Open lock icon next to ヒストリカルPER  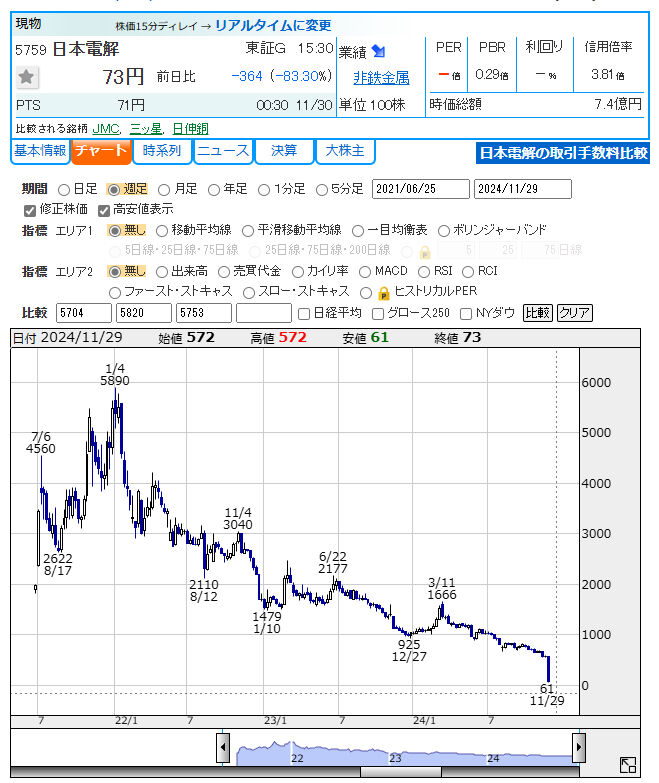coord(383,293)
